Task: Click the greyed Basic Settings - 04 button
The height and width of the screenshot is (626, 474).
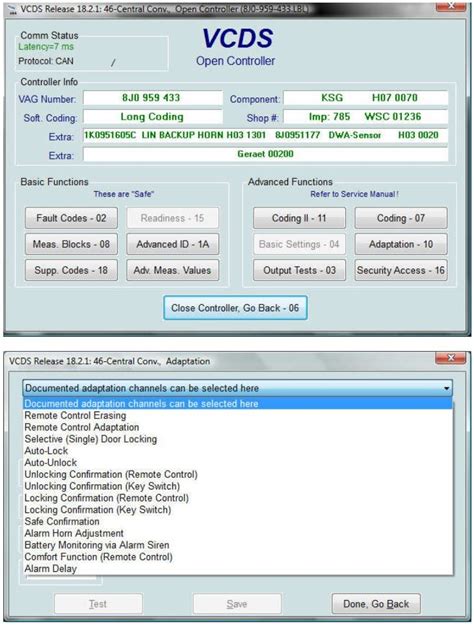Action: click(299, 244)
